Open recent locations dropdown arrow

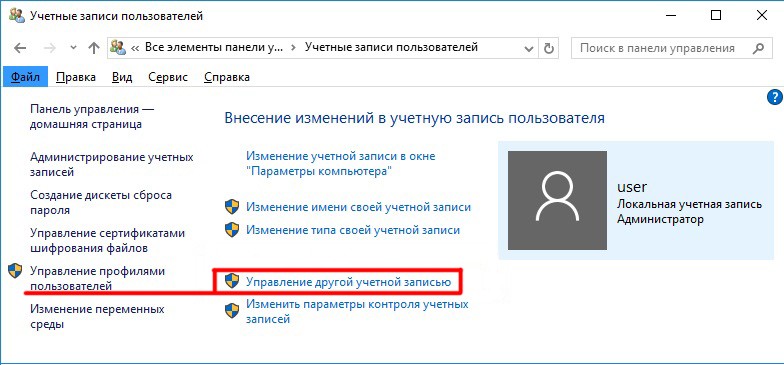(x=74, y=48)
